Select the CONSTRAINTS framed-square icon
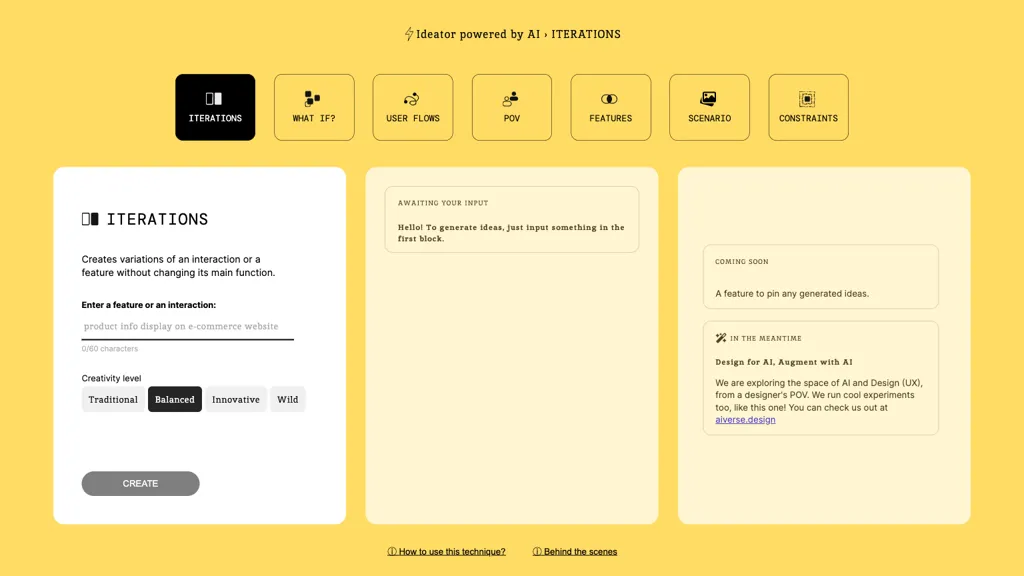The height and width of the screenshot is (576, 1024). tap(808, 97)
